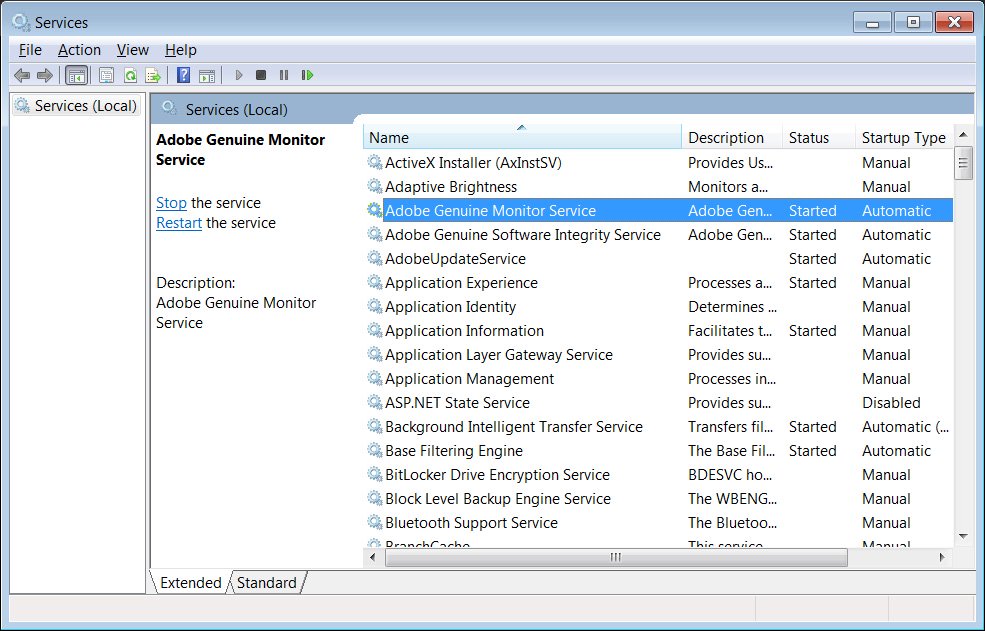
Task: Click the horizontal scrollbar thumb
Action: [616, 557]
